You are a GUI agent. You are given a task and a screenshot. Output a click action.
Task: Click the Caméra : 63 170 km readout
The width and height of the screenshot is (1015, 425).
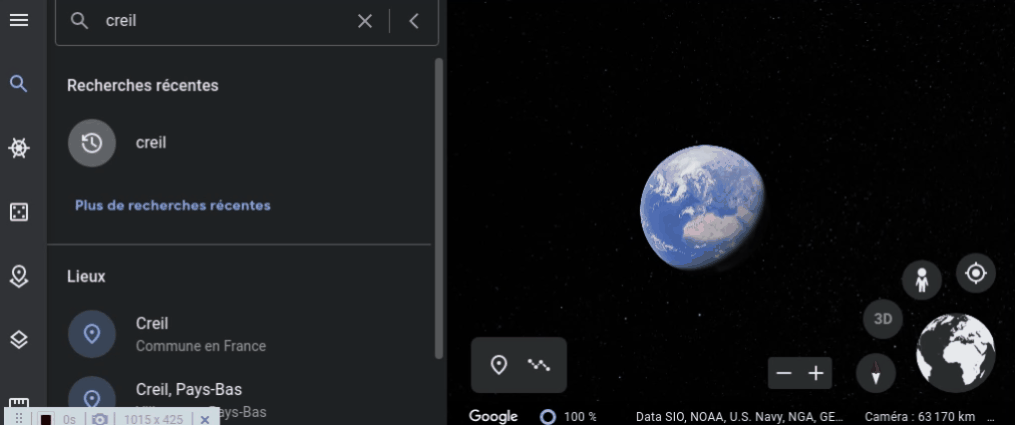coord(920,417)
